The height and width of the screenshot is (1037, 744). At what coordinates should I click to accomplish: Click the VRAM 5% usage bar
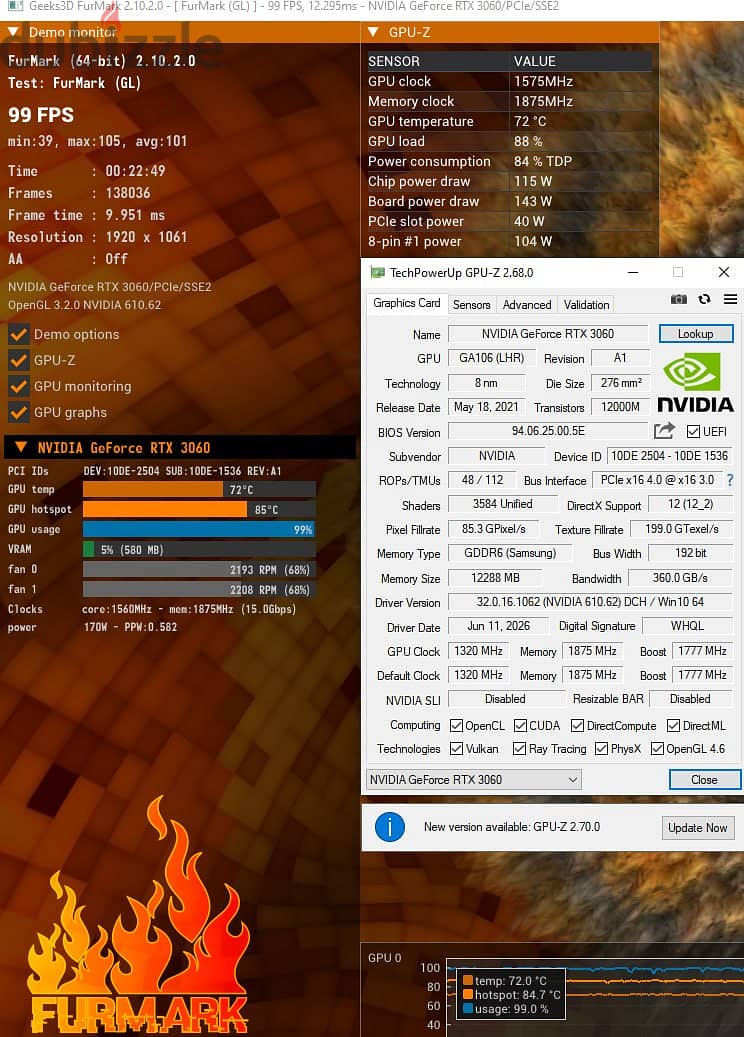(x=199, y=549)
